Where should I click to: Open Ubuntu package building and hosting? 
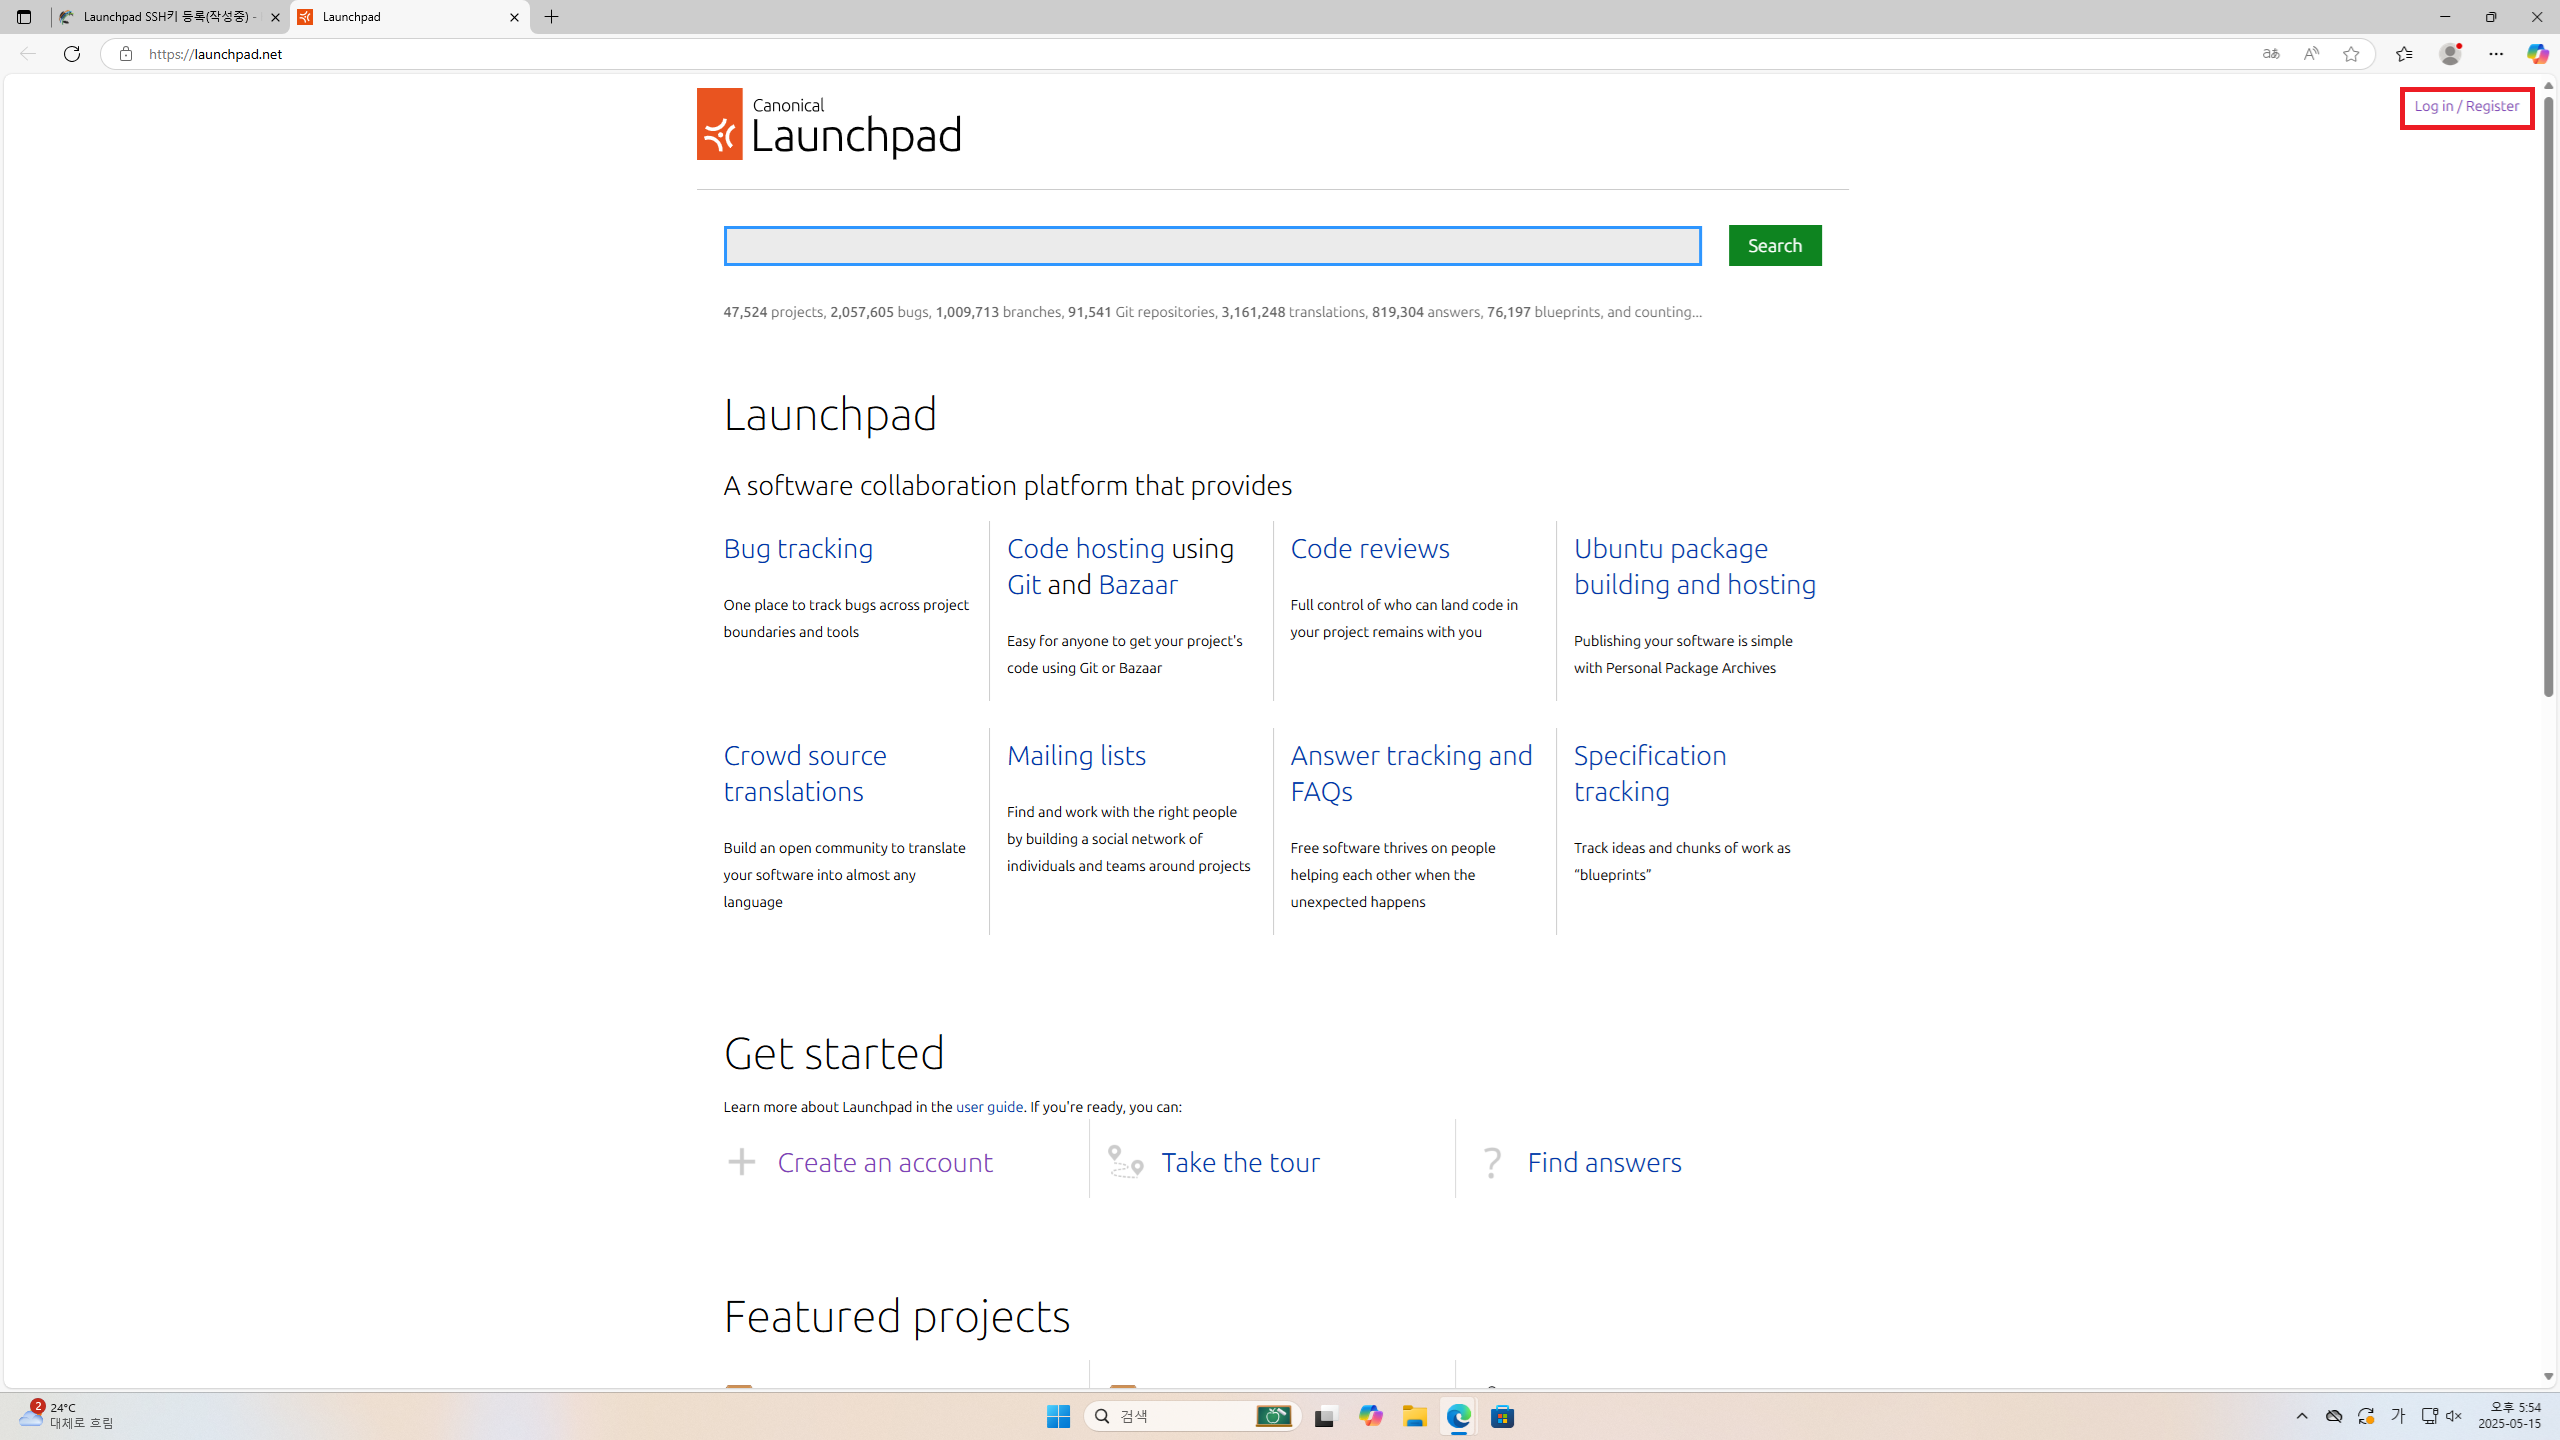[1694, 567]
